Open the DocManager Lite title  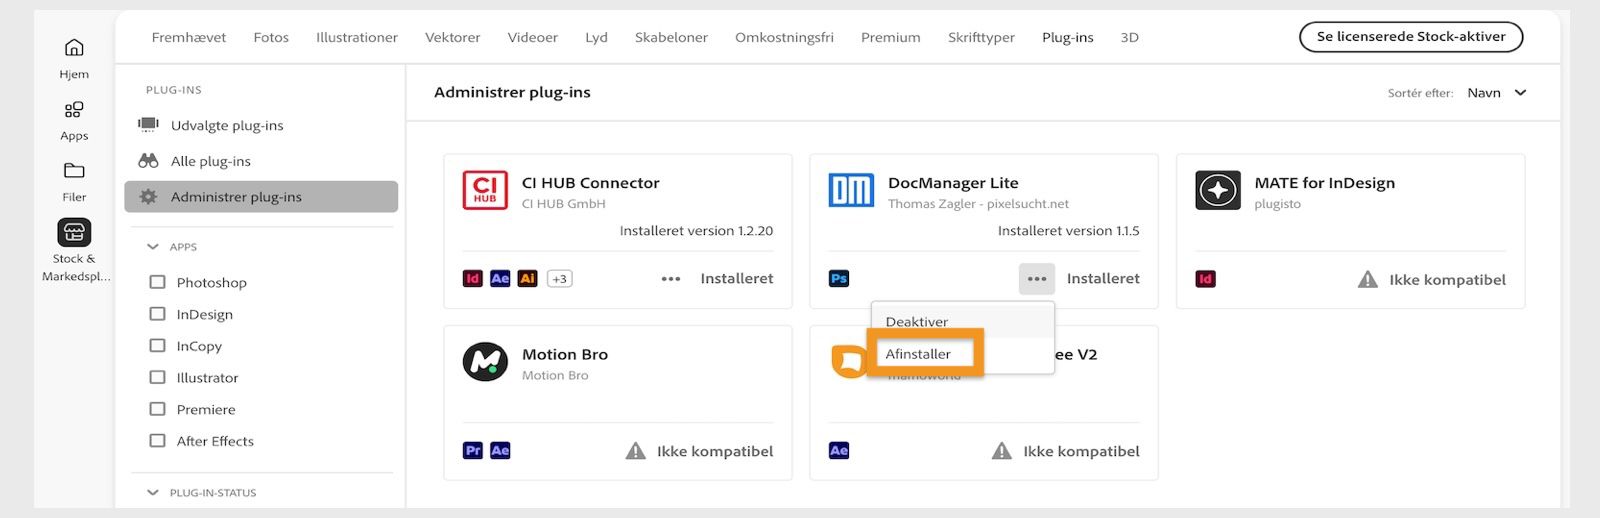click(953, 183)
